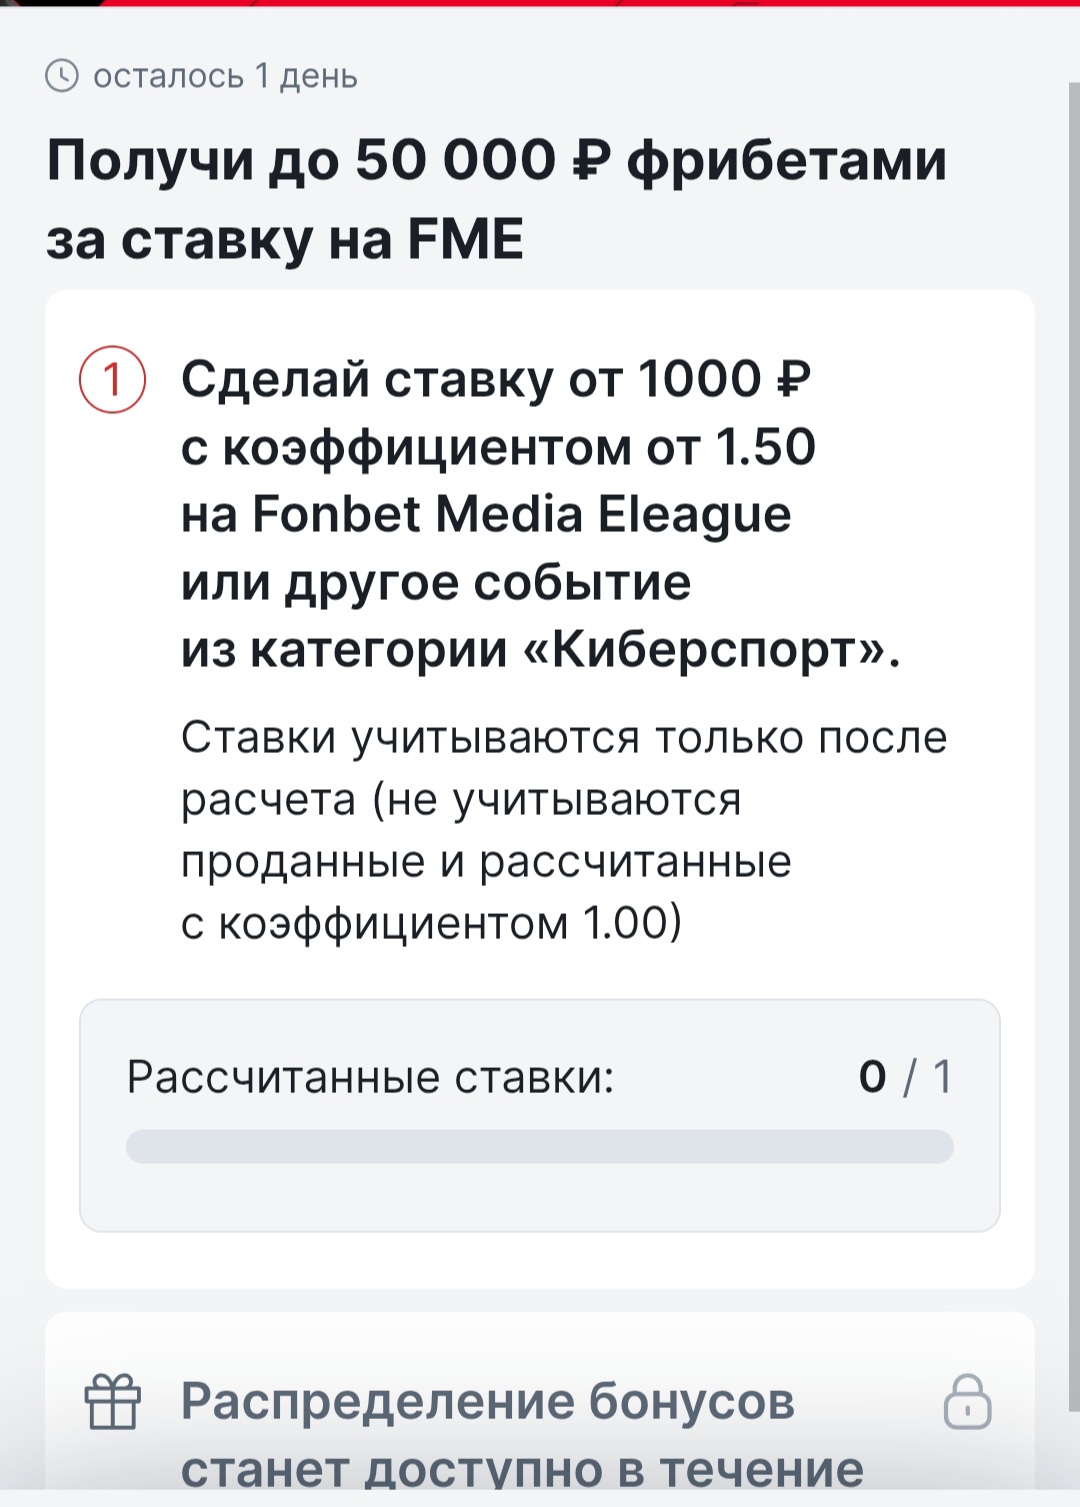Tap the 0 / 1 bets counter

(x=905, y=1077)
